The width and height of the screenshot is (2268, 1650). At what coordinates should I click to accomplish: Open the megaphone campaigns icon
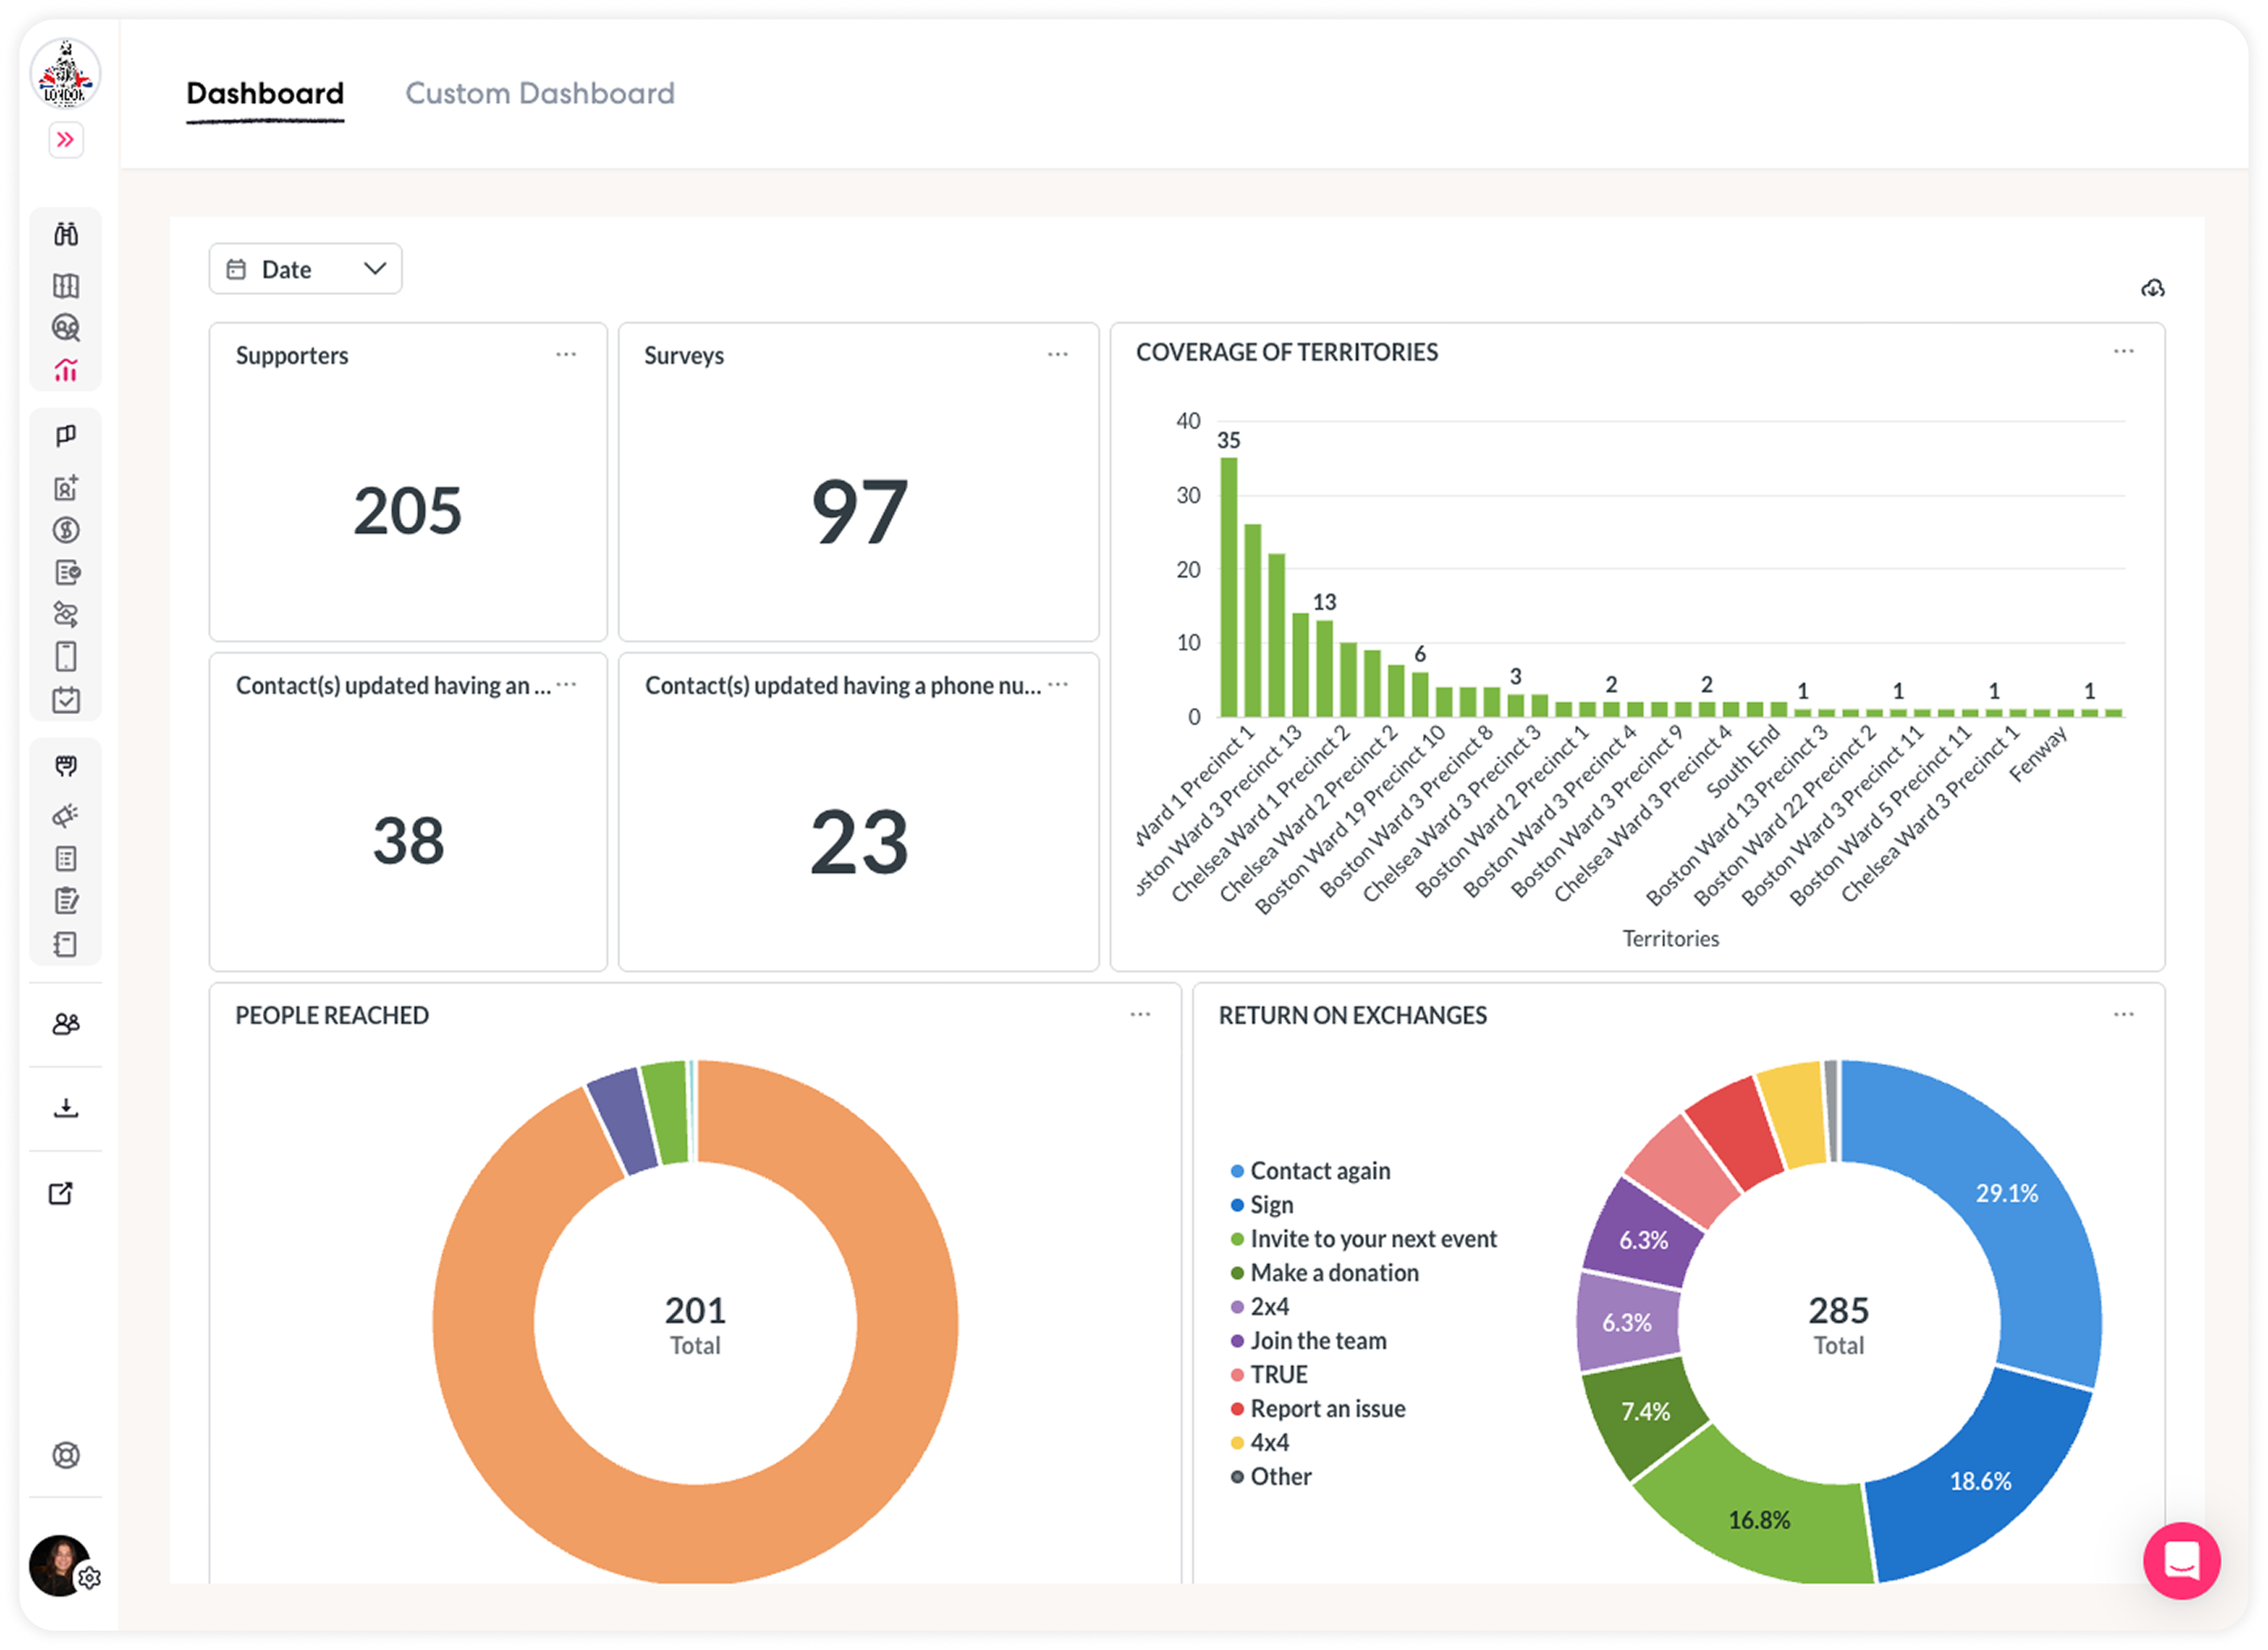66,816
